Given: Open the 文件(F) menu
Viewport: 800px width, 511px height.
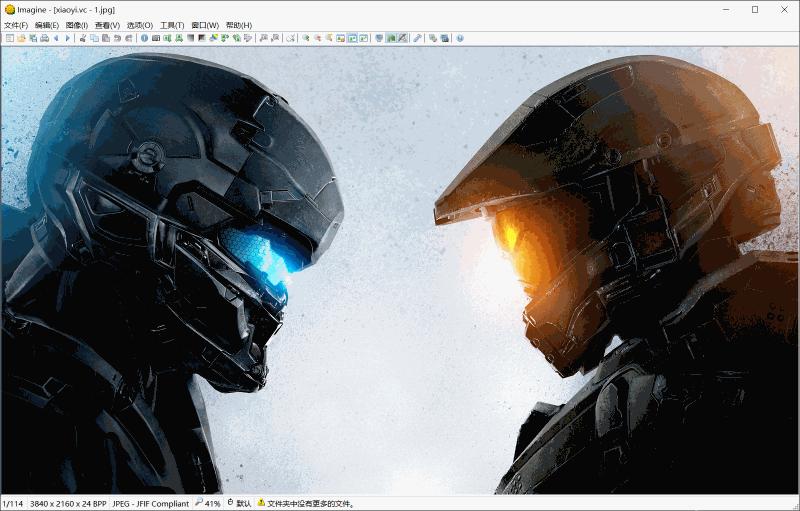Looking at the screenshot, I should tap(16, 25).
